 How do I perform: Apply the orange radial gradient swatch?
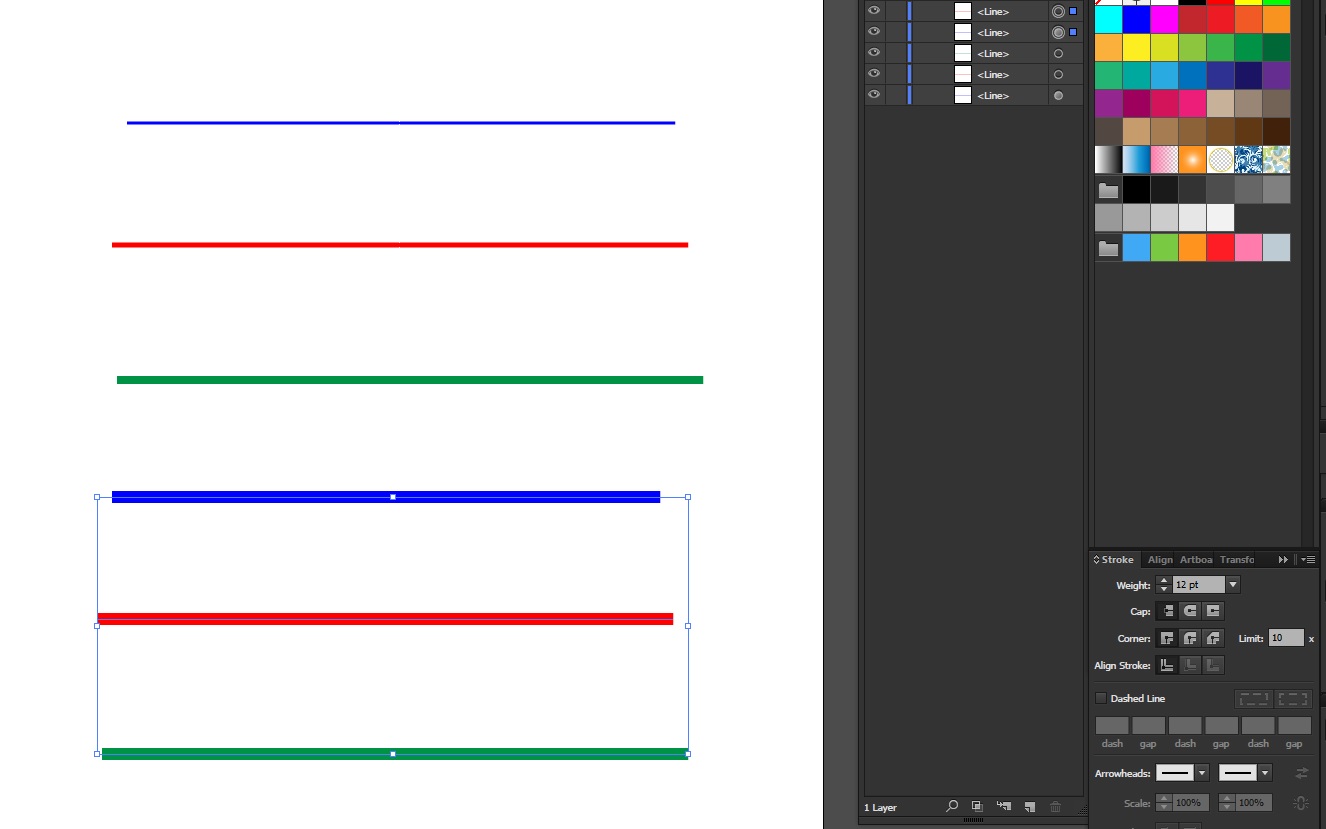pos(1192,159)
